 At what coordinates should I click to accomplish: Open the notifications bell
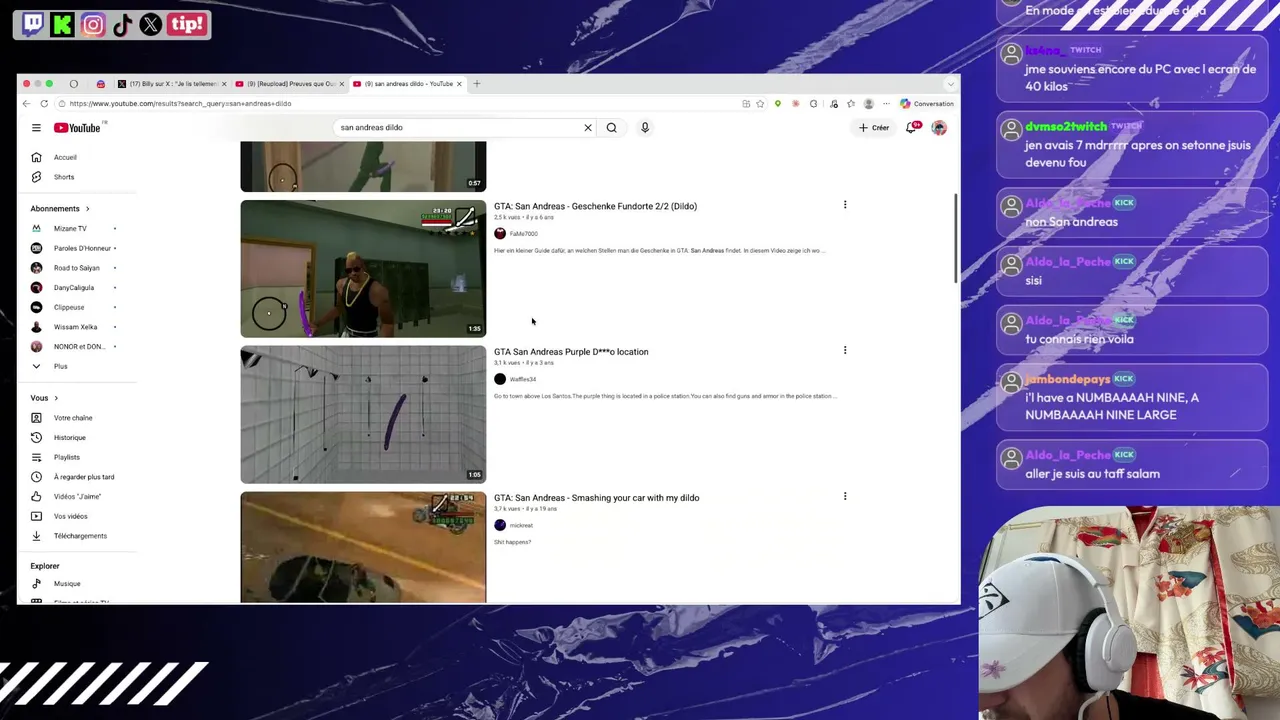[912, 128]
